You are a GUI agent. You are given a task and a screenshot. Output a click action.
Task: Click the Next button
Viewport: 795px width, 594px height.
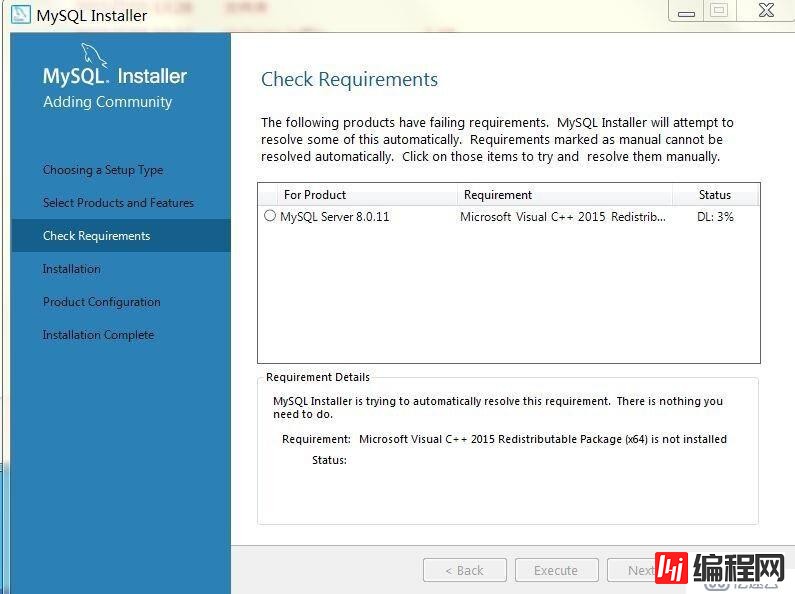click(x=640, y=570)
